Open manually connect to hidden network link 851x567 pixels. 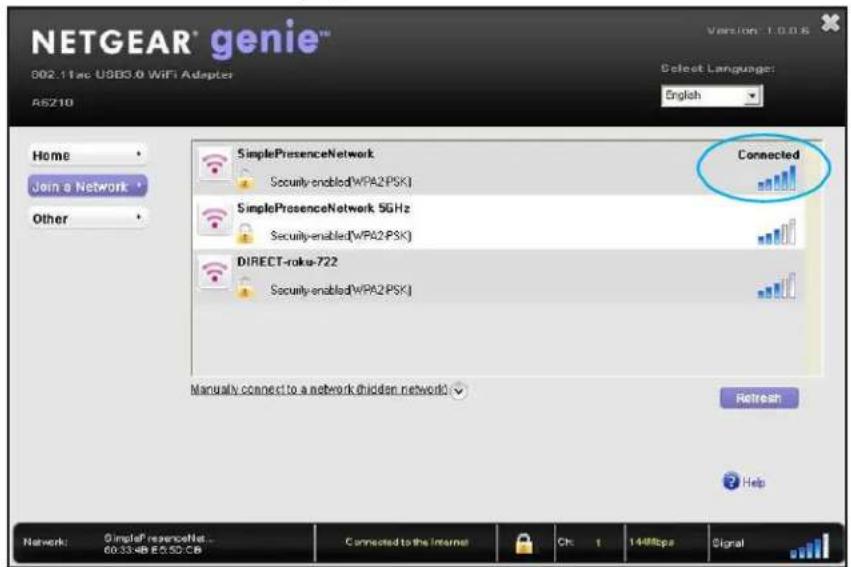tap(319, 389)
